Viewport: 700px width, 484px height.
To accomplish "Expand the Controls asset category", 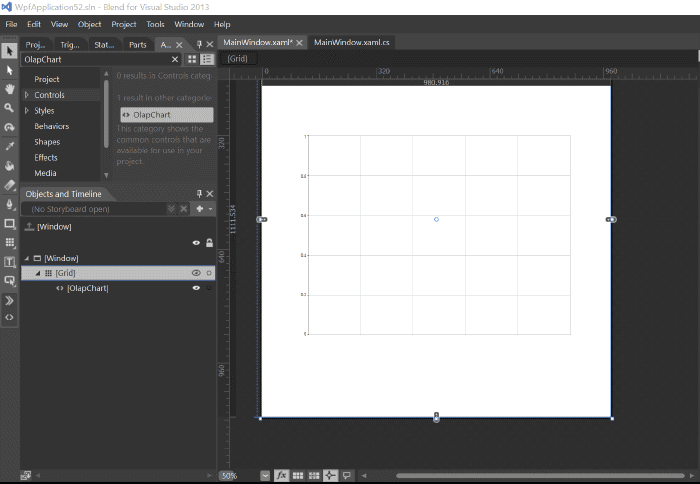I will 27,95.
